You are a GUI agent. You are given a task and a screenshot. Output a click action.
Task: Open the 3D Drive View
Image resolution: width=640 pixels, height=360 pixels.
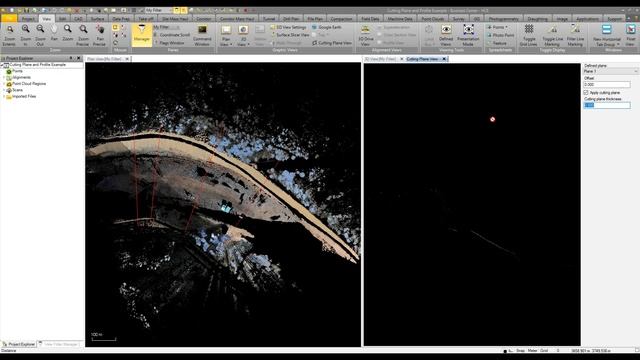(x=366, y=36)
